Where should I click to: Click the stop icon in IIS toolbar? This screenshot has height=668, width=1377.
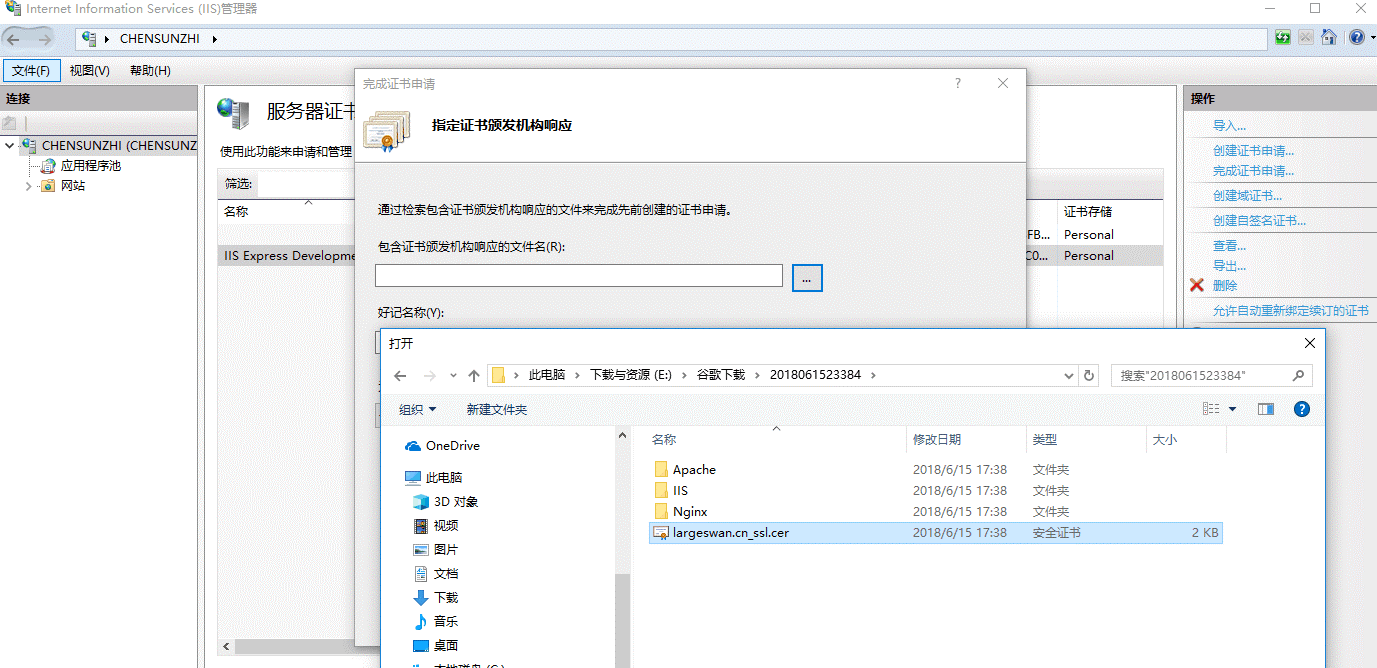tap(1306, 38)
